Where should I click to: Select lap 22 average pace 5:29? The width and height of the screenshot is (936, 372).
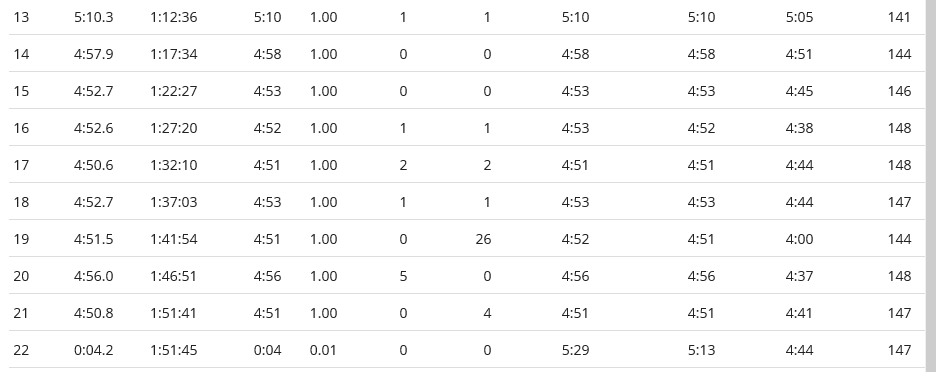pyautogui.click(x=575, y=351)
